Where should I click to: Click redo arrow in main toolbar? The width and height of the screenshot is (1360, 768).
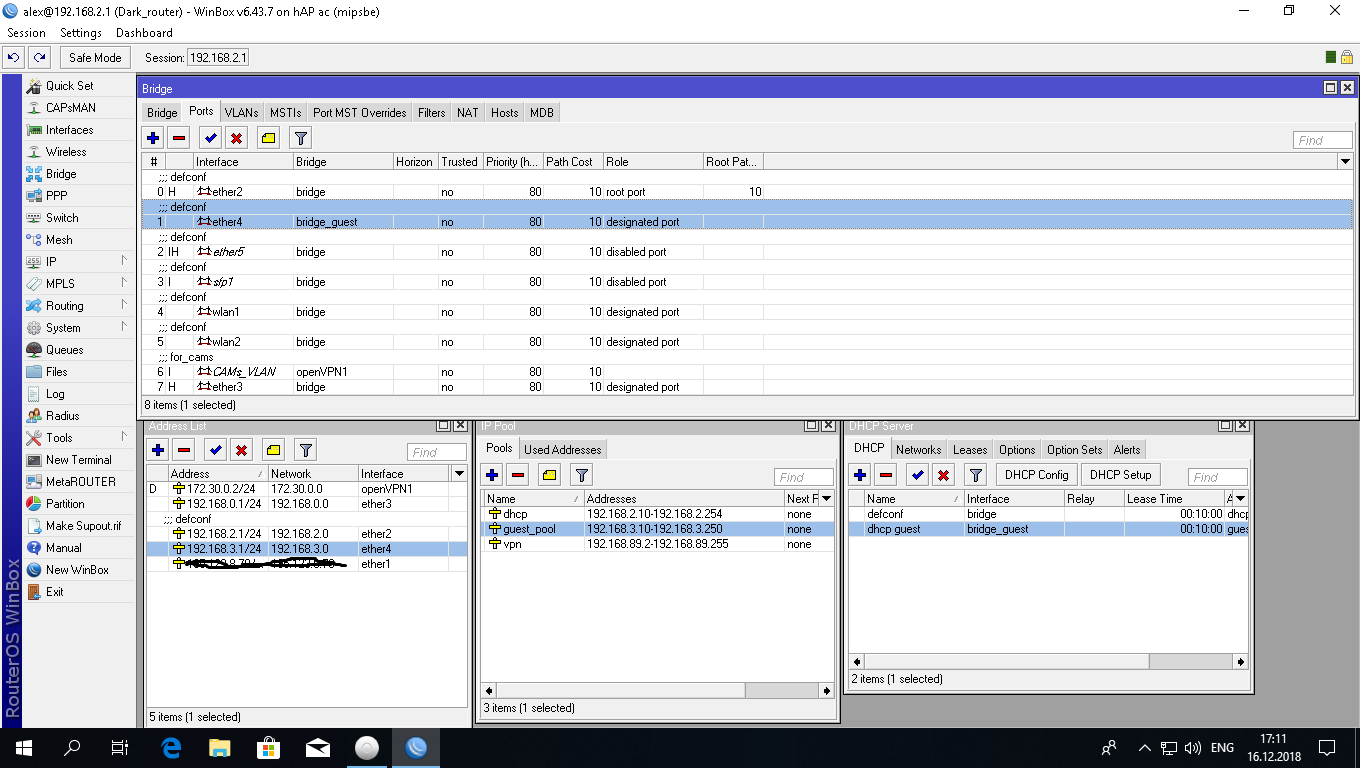pyautogui.click(x=39, y=58)
